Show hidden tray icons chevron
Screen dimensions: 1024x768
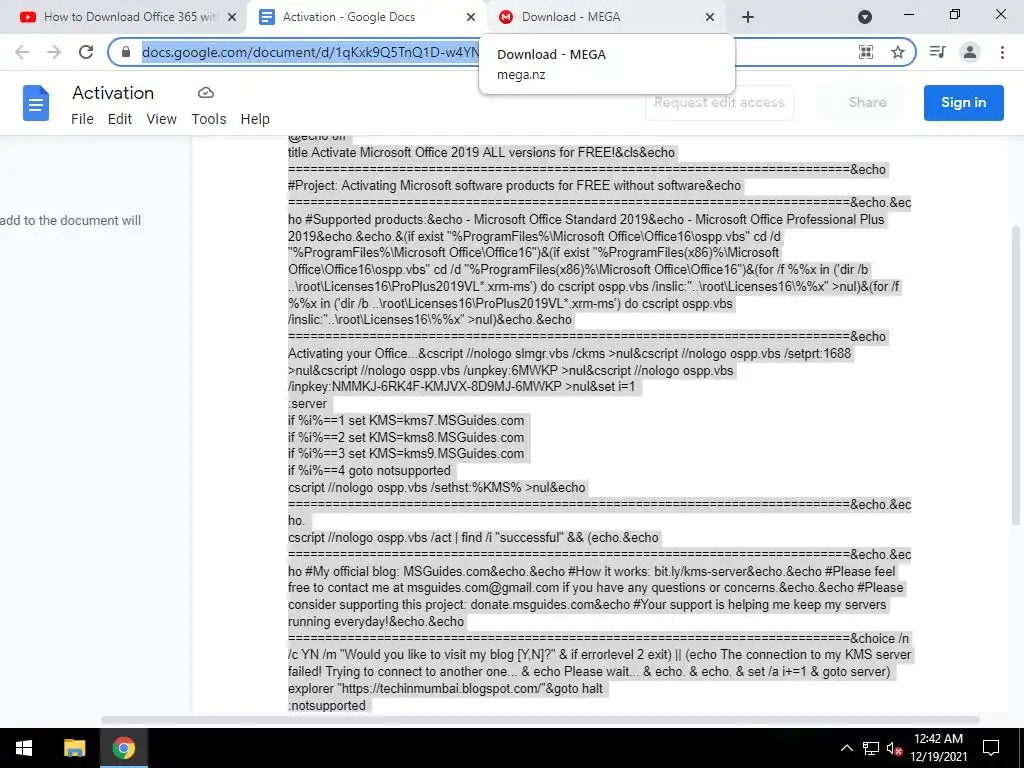pyautogui.click(x=846, y=748)
